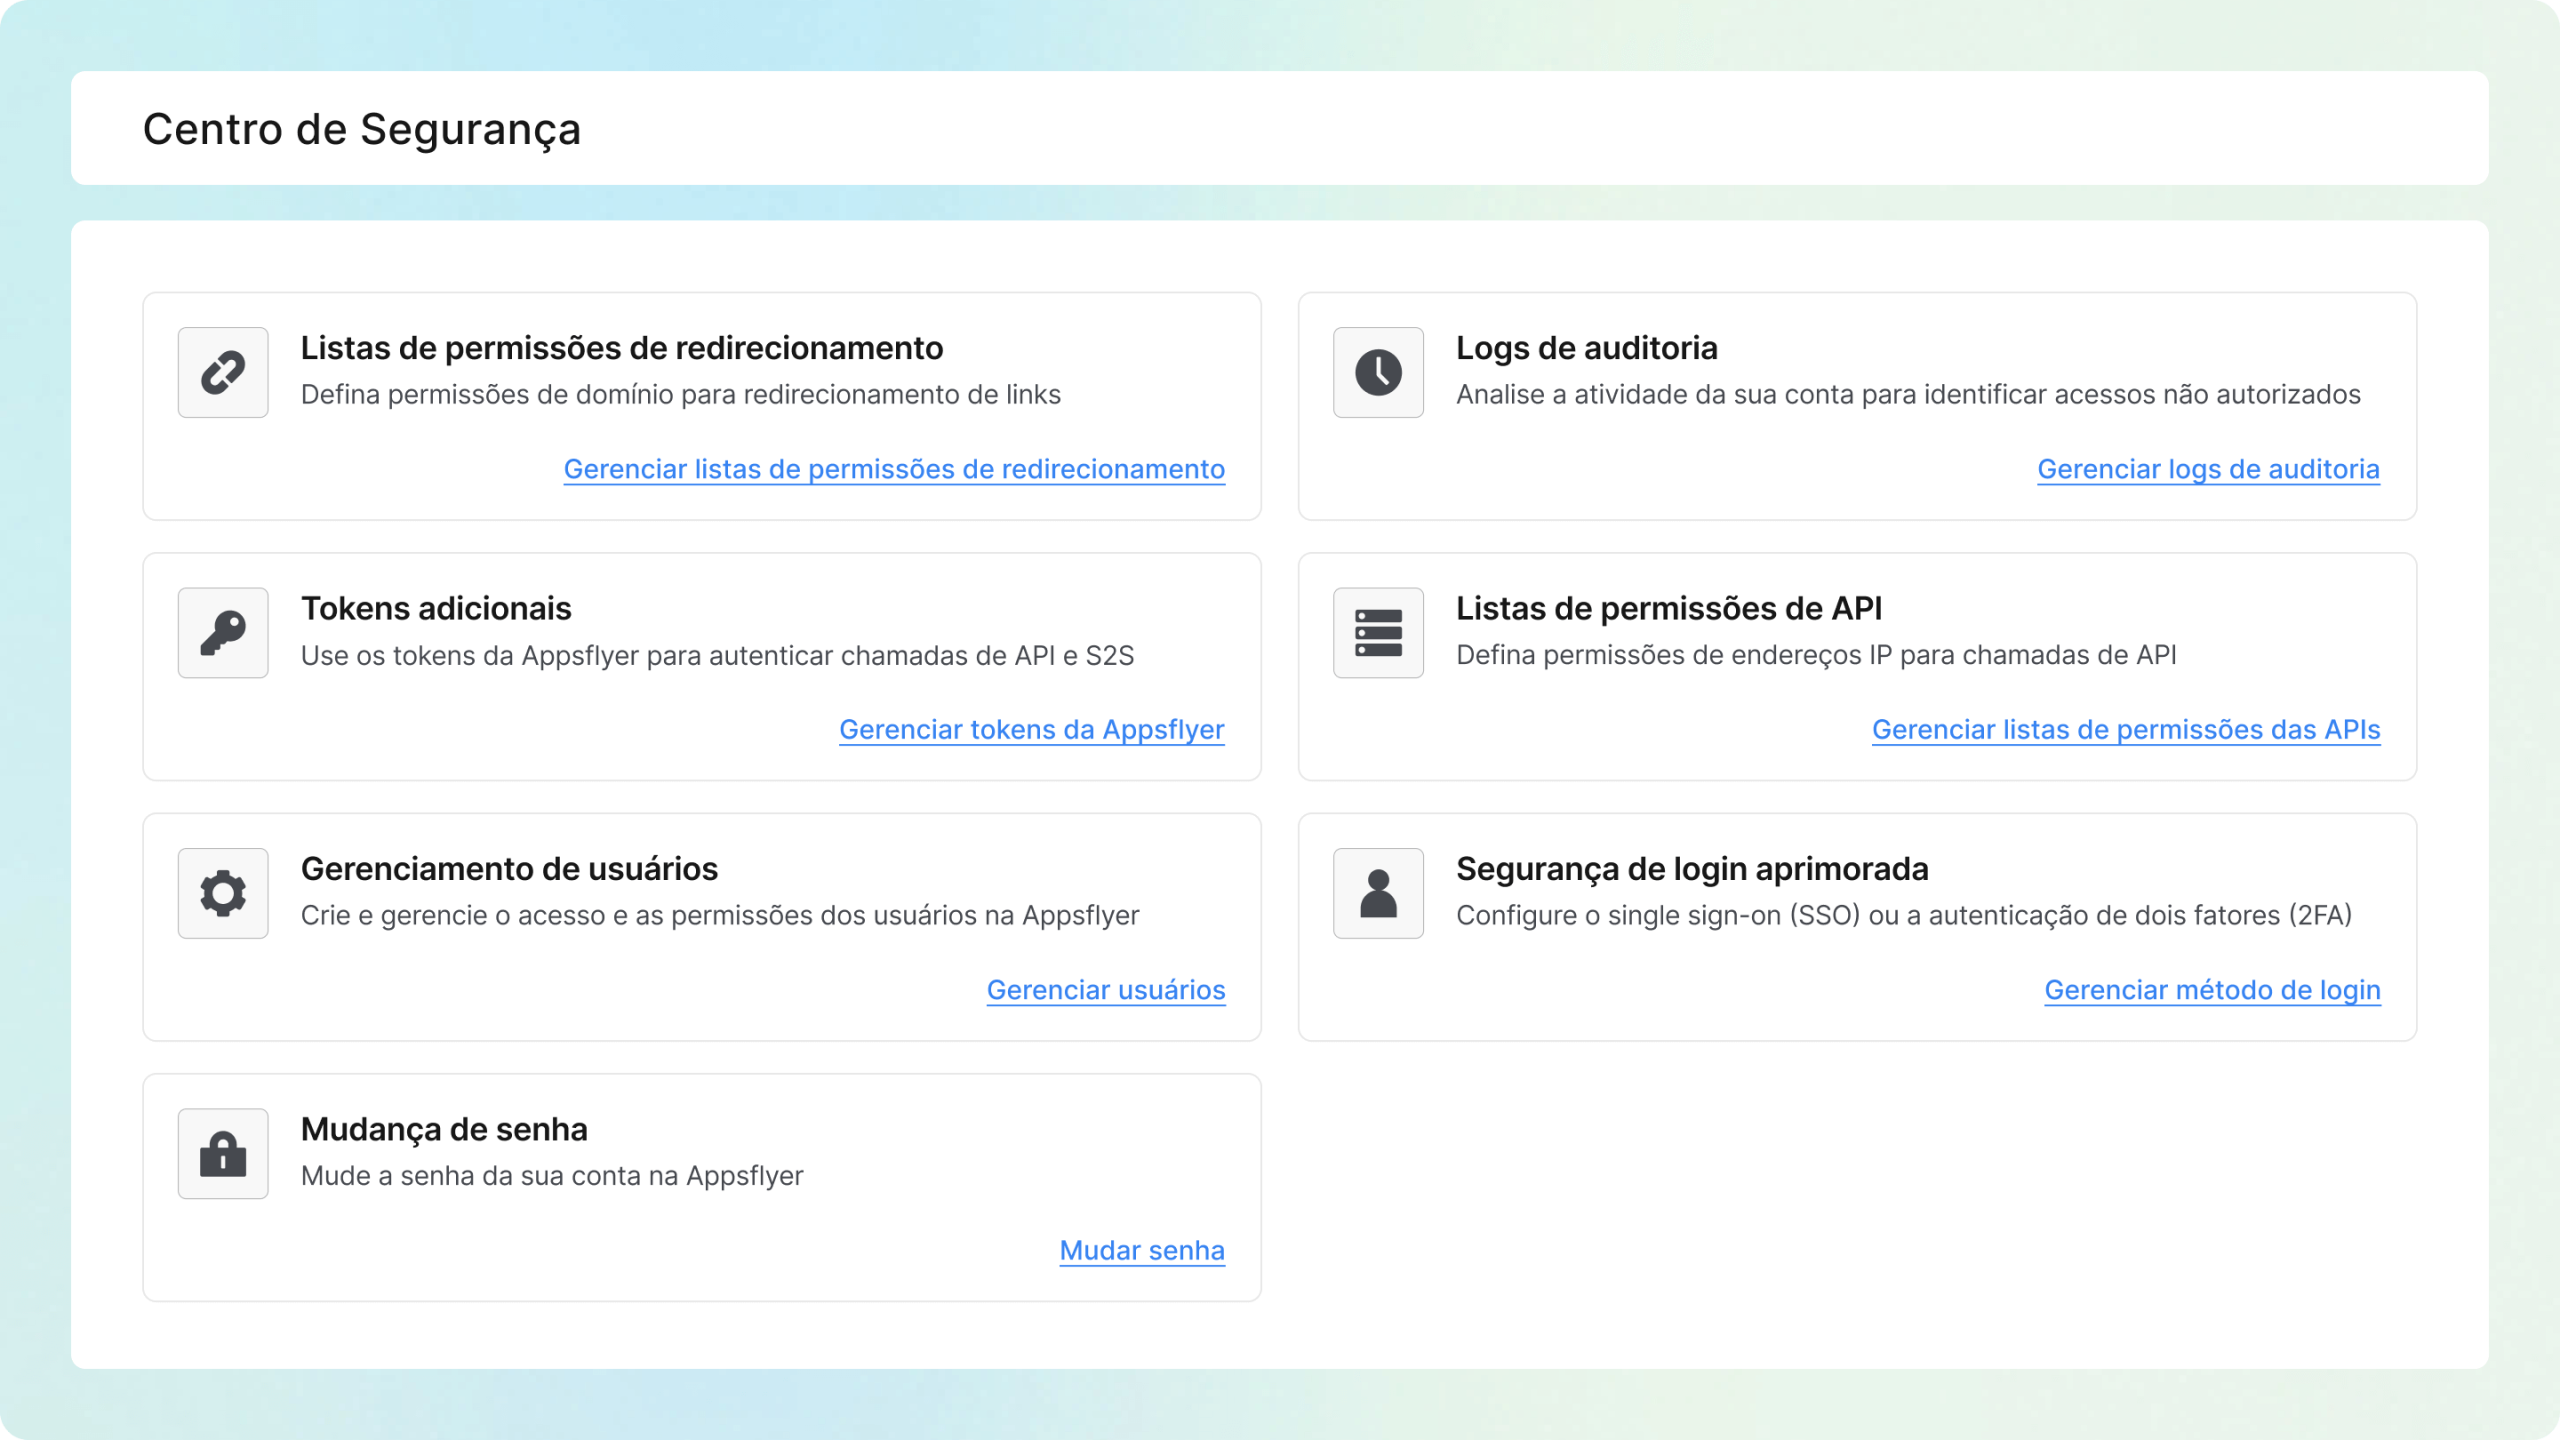Open Gerenciar listas de permissões de redirecionamento

[x=893, y=469]
